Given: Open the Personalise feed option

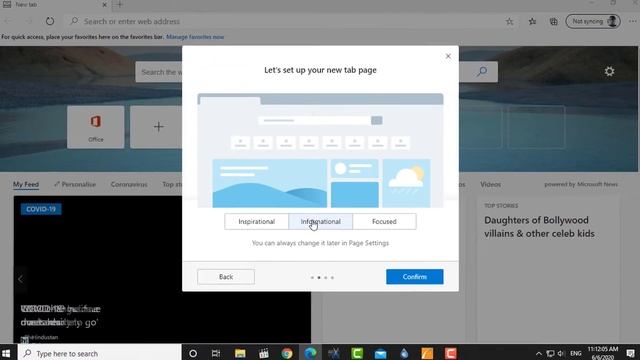Looking at the screenshot, I should pyautogui.click(x=75, y=184).
